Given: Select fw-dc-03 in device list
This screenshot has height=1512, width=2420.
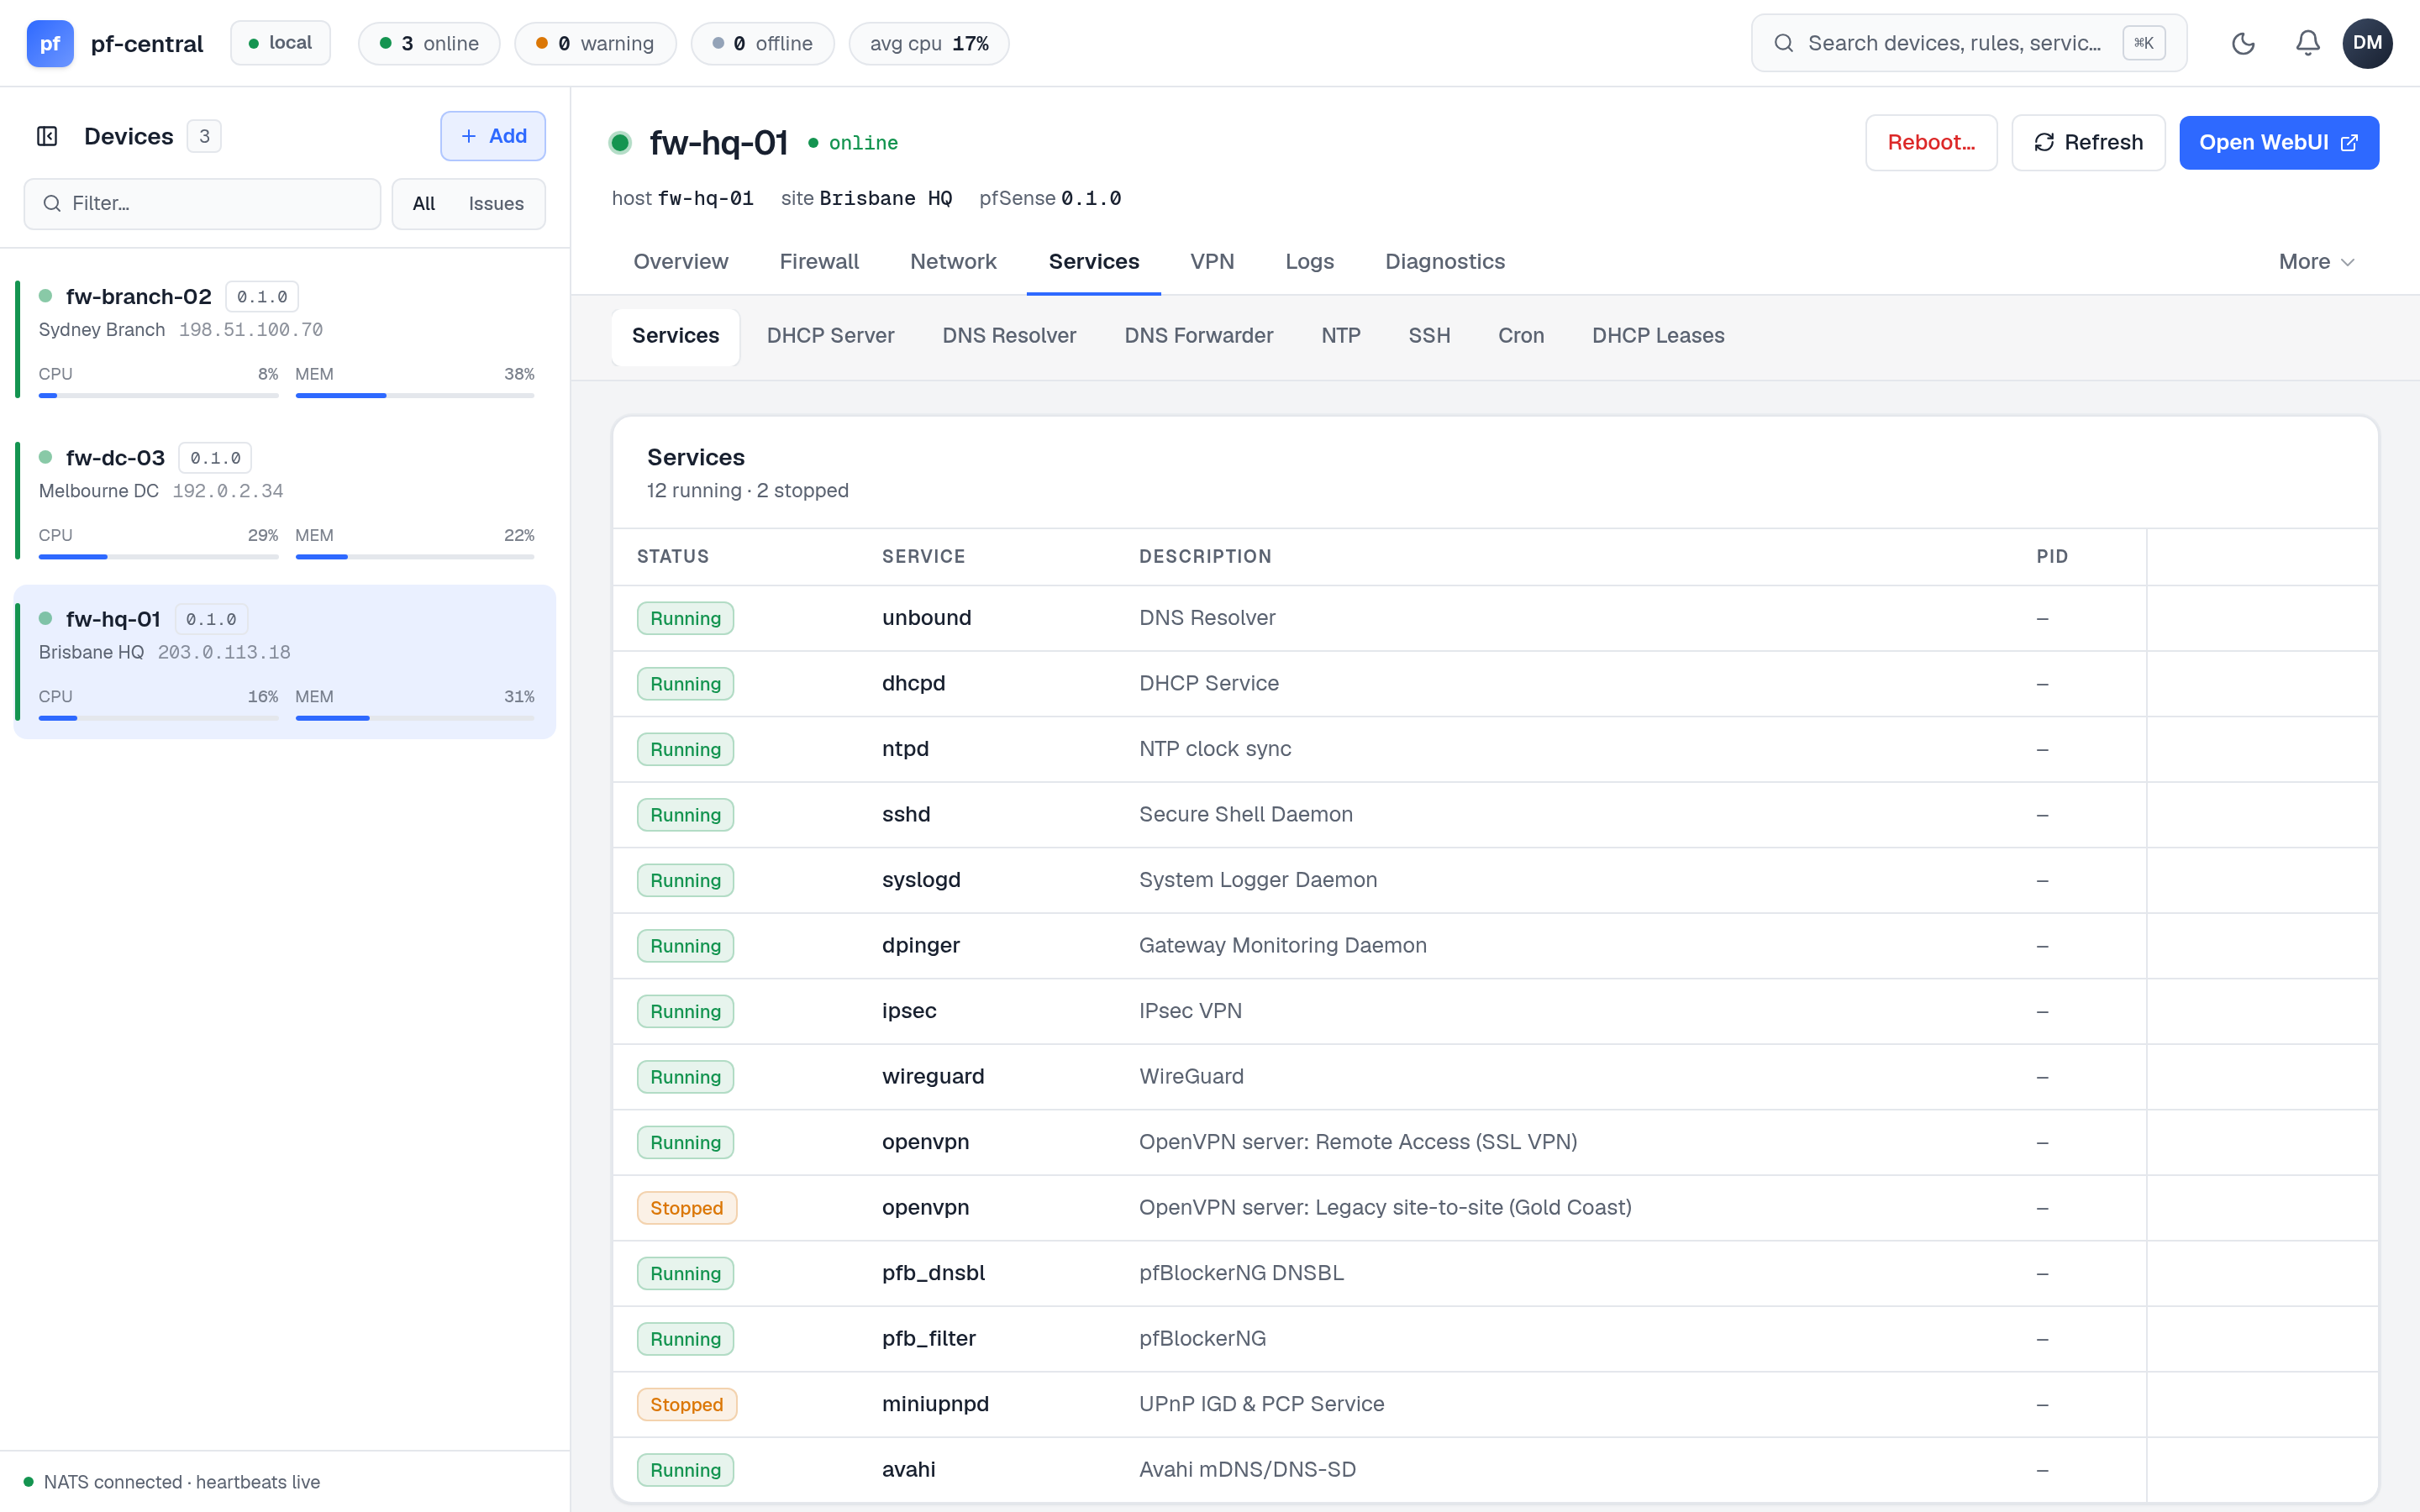Looking at the screenshot, I should pyautogui.click(x=285, y=501).
